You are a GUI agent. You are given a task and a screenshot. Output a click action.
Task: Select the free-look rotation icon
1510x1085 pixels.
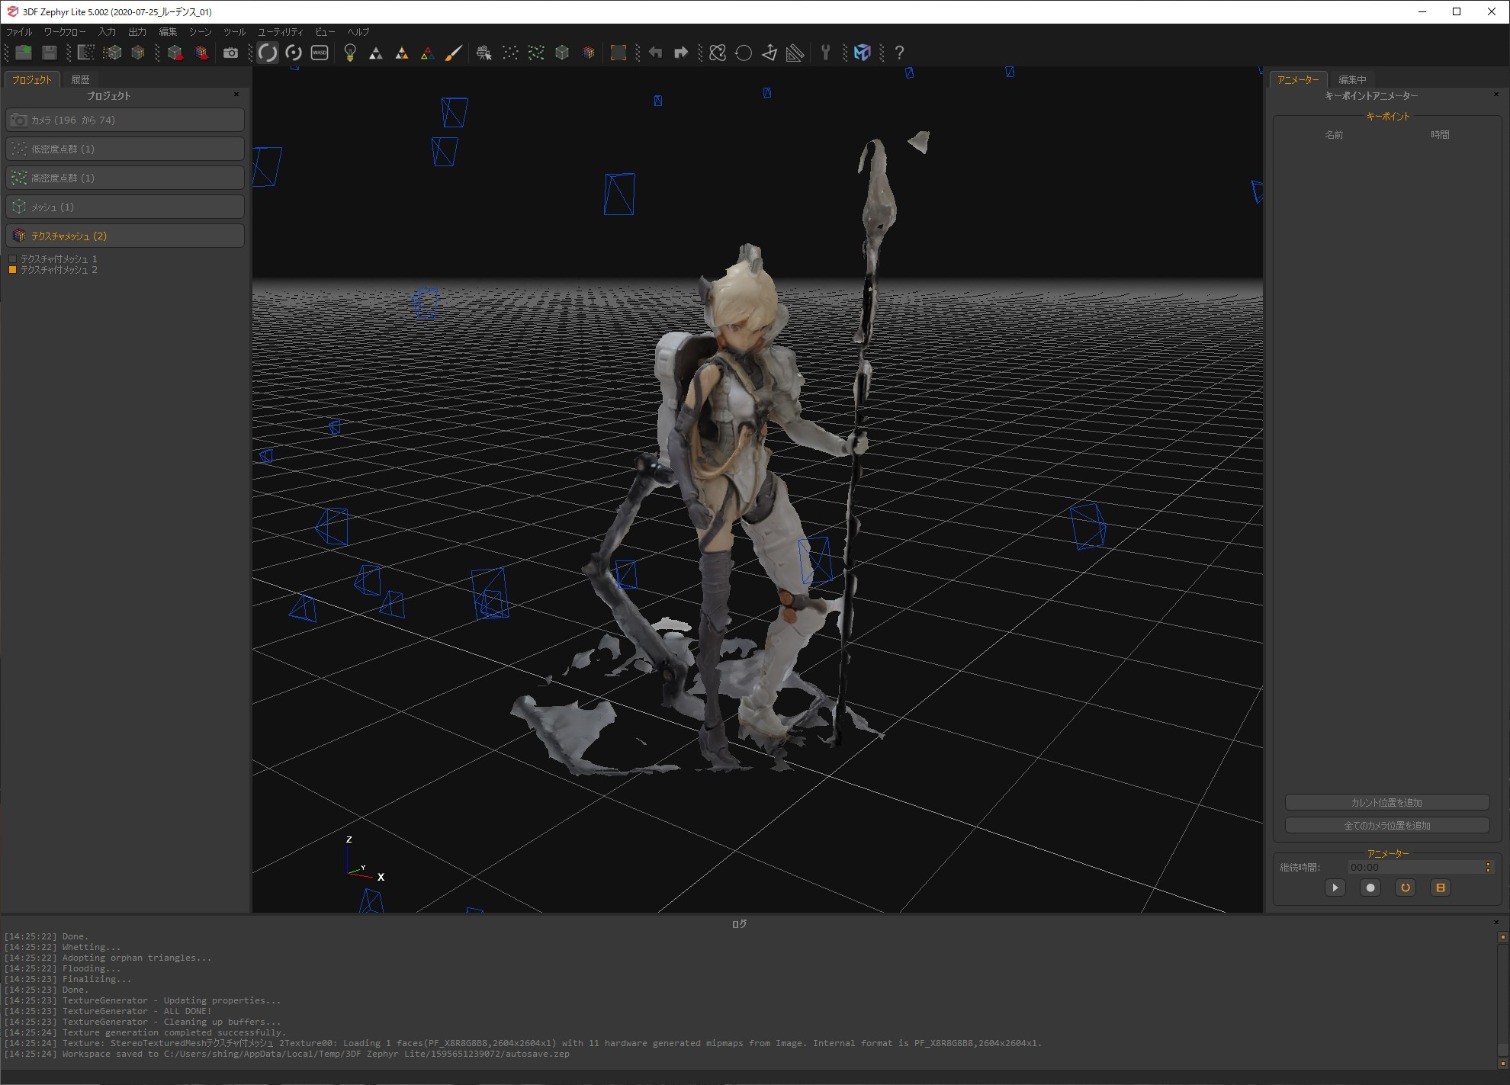tap(294, 53)
